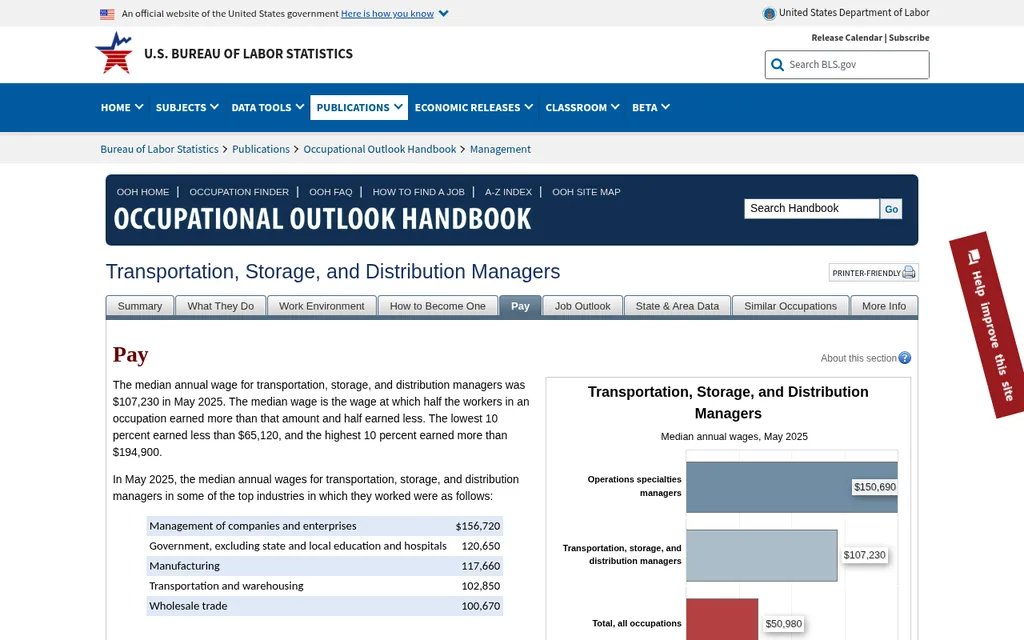This screenshot has height=640, width=1024.
Task: Switch to the Similar Occupations tab
Action: tap(790, 306)
